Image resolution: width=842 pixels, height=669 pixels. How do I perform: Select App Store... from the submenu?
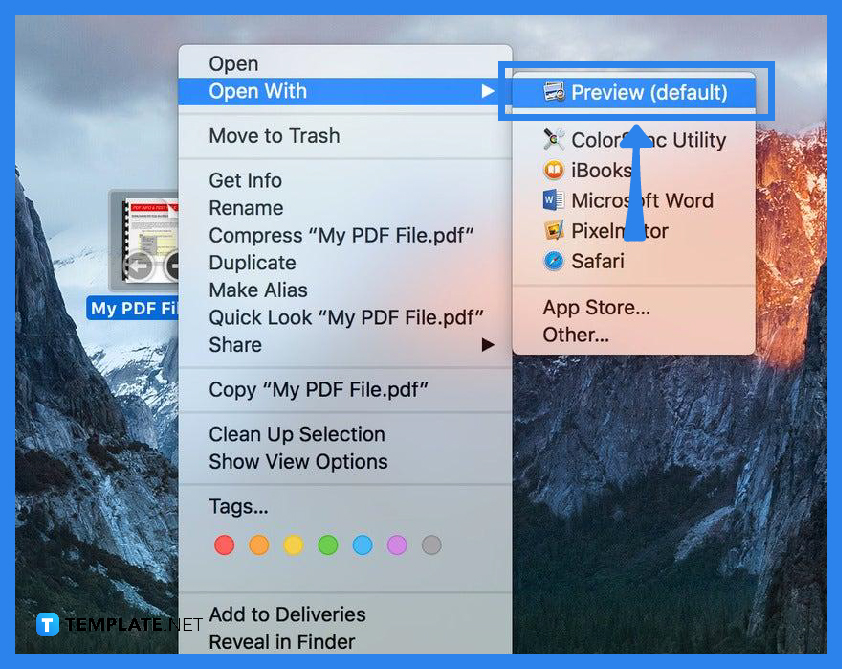coord(595,307)
